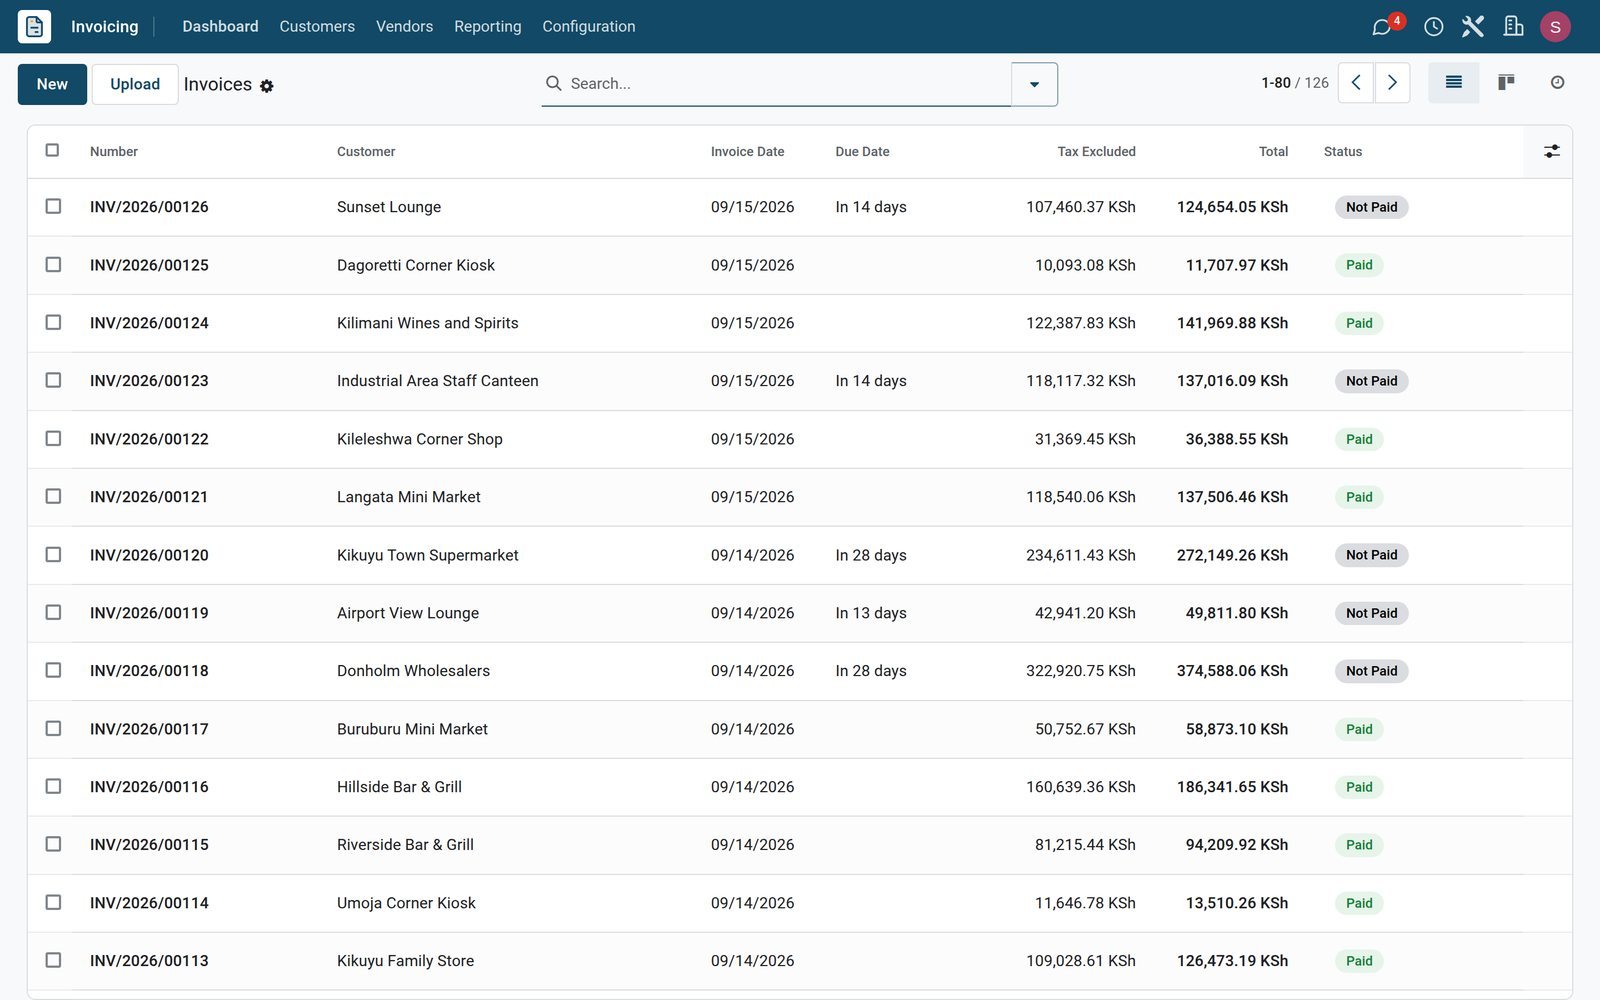The height and width of the screenshot is (1000, 1600).
Task: Sort by the Total column header
Action: (x=1273, y=152)
